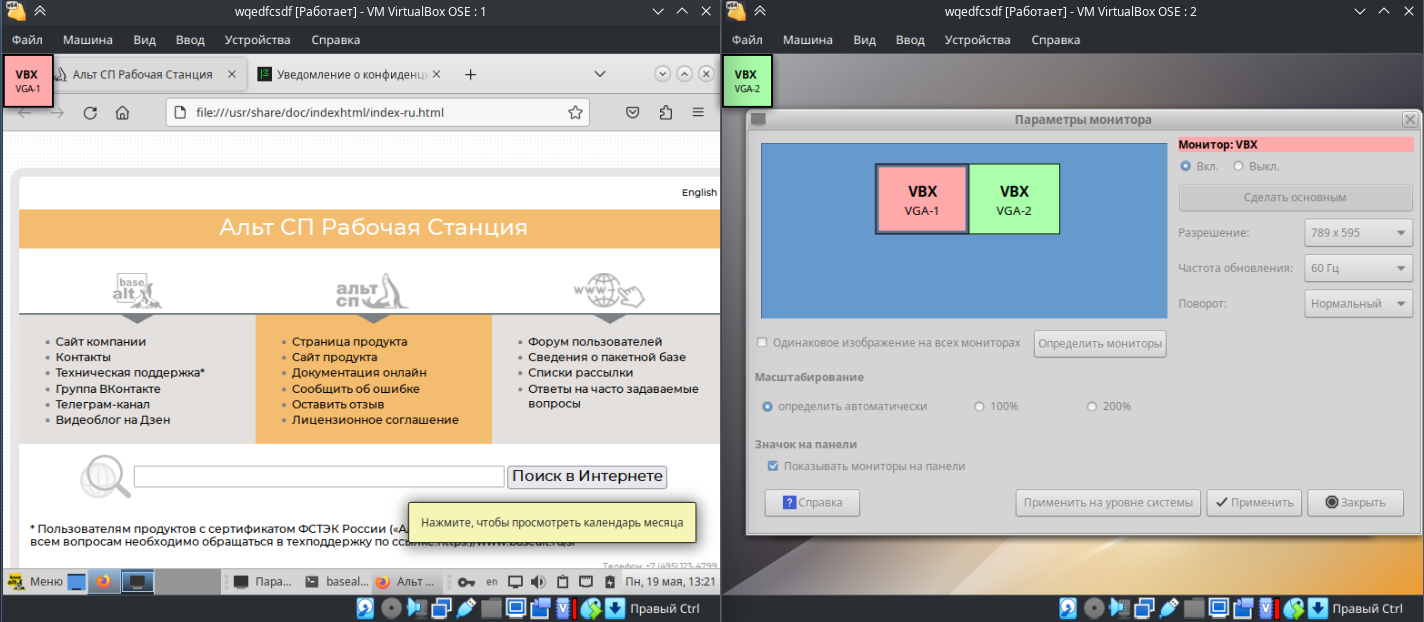The image size is (1424, 622).
Task: Click the monitor launcher icon after Firefox
Action: click(137, 581)
